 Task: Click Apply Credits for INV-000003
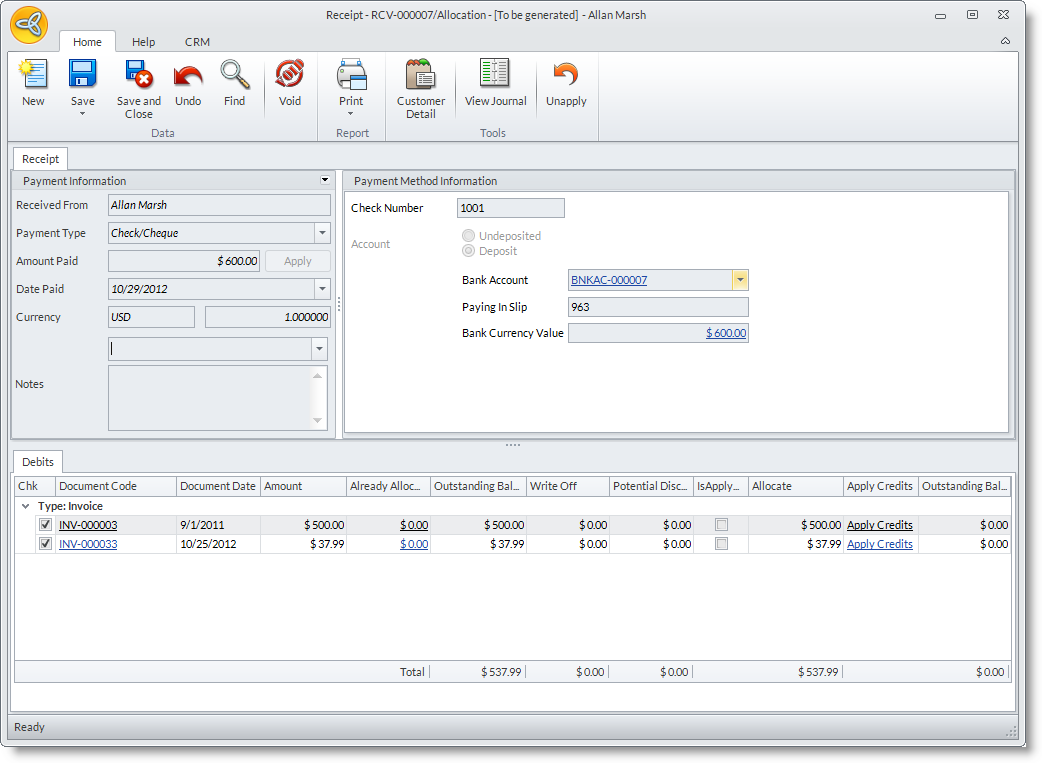pyautogui.click(x=879, y=525)
